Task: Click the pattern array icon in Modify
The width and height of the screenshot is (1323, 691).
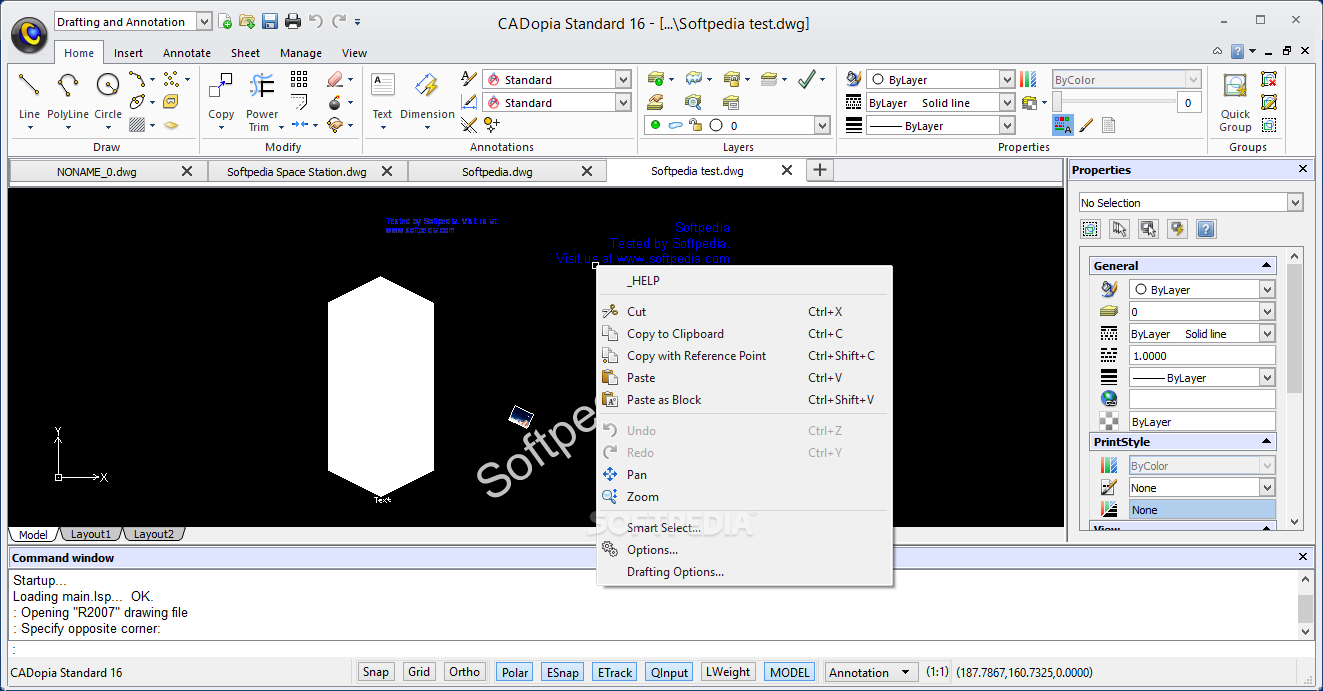Action: coord(299,79)
